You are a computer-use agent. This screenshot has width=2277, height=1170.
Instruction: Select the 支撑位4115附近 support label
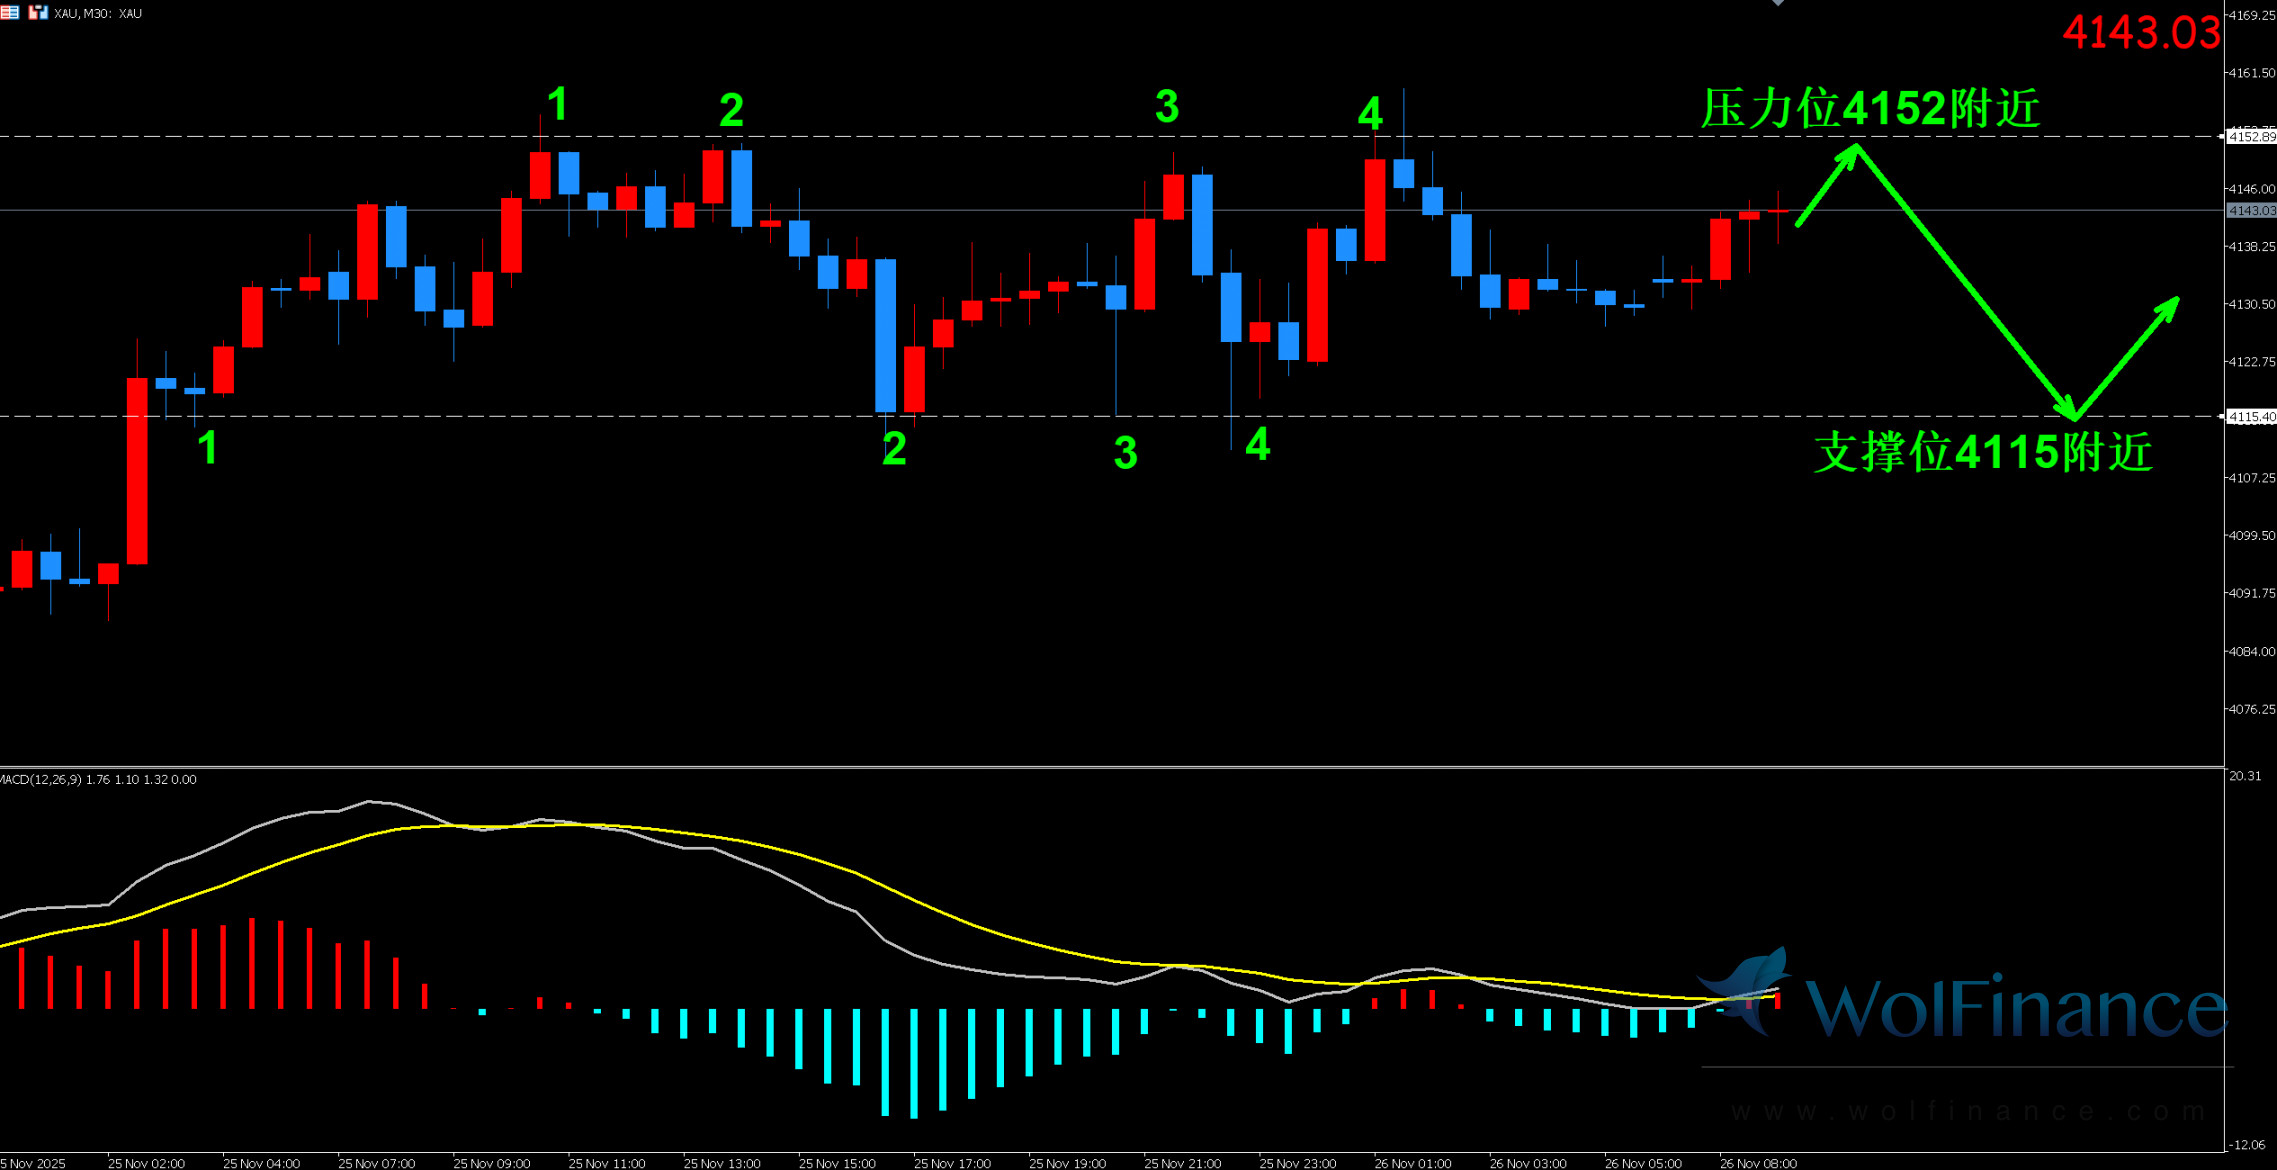click(x=1982, y=452)
